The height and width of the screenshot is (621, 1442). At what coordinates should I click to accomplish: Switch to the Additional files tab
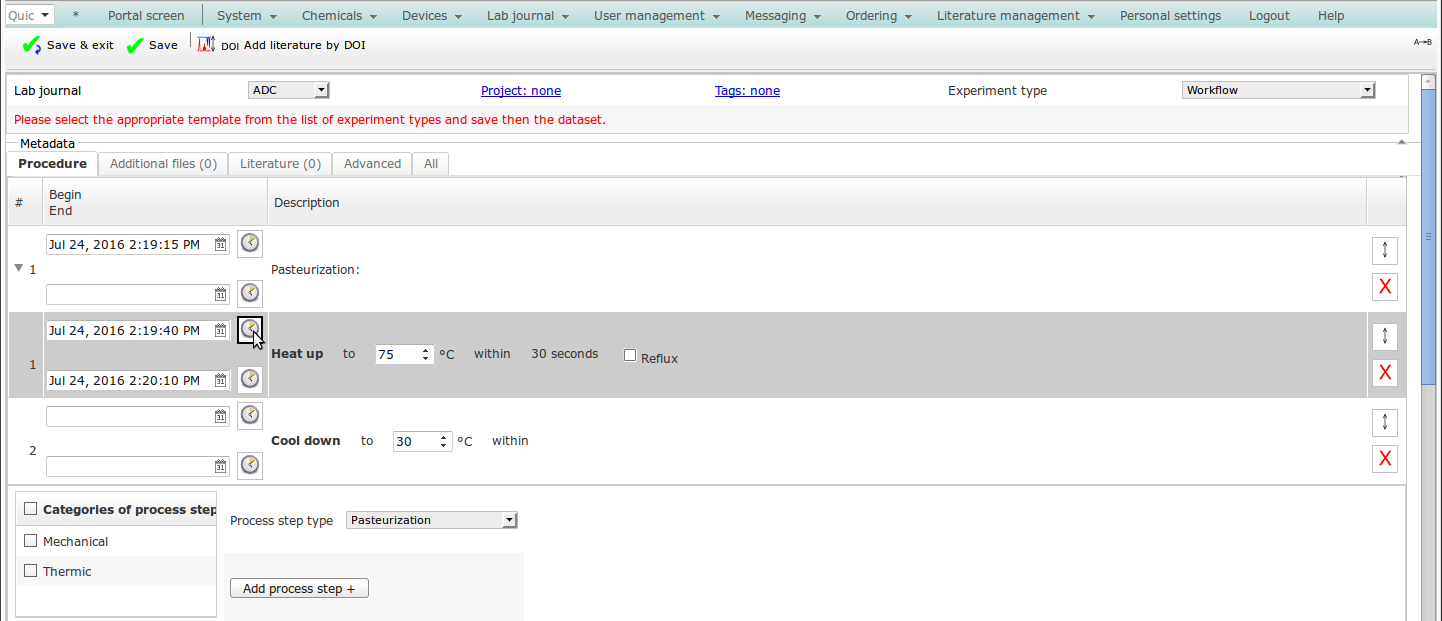(163, 164)
